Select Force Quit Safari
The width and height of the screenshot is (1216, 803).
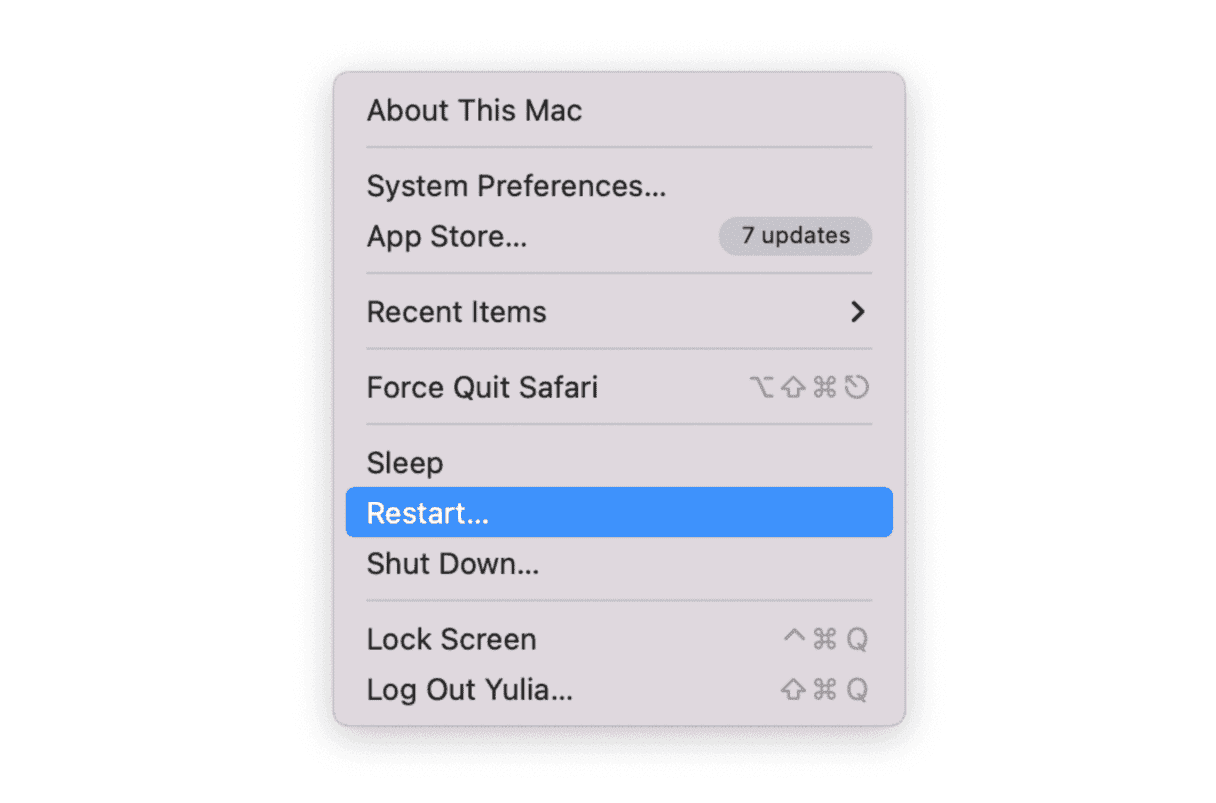coord(482,387)
